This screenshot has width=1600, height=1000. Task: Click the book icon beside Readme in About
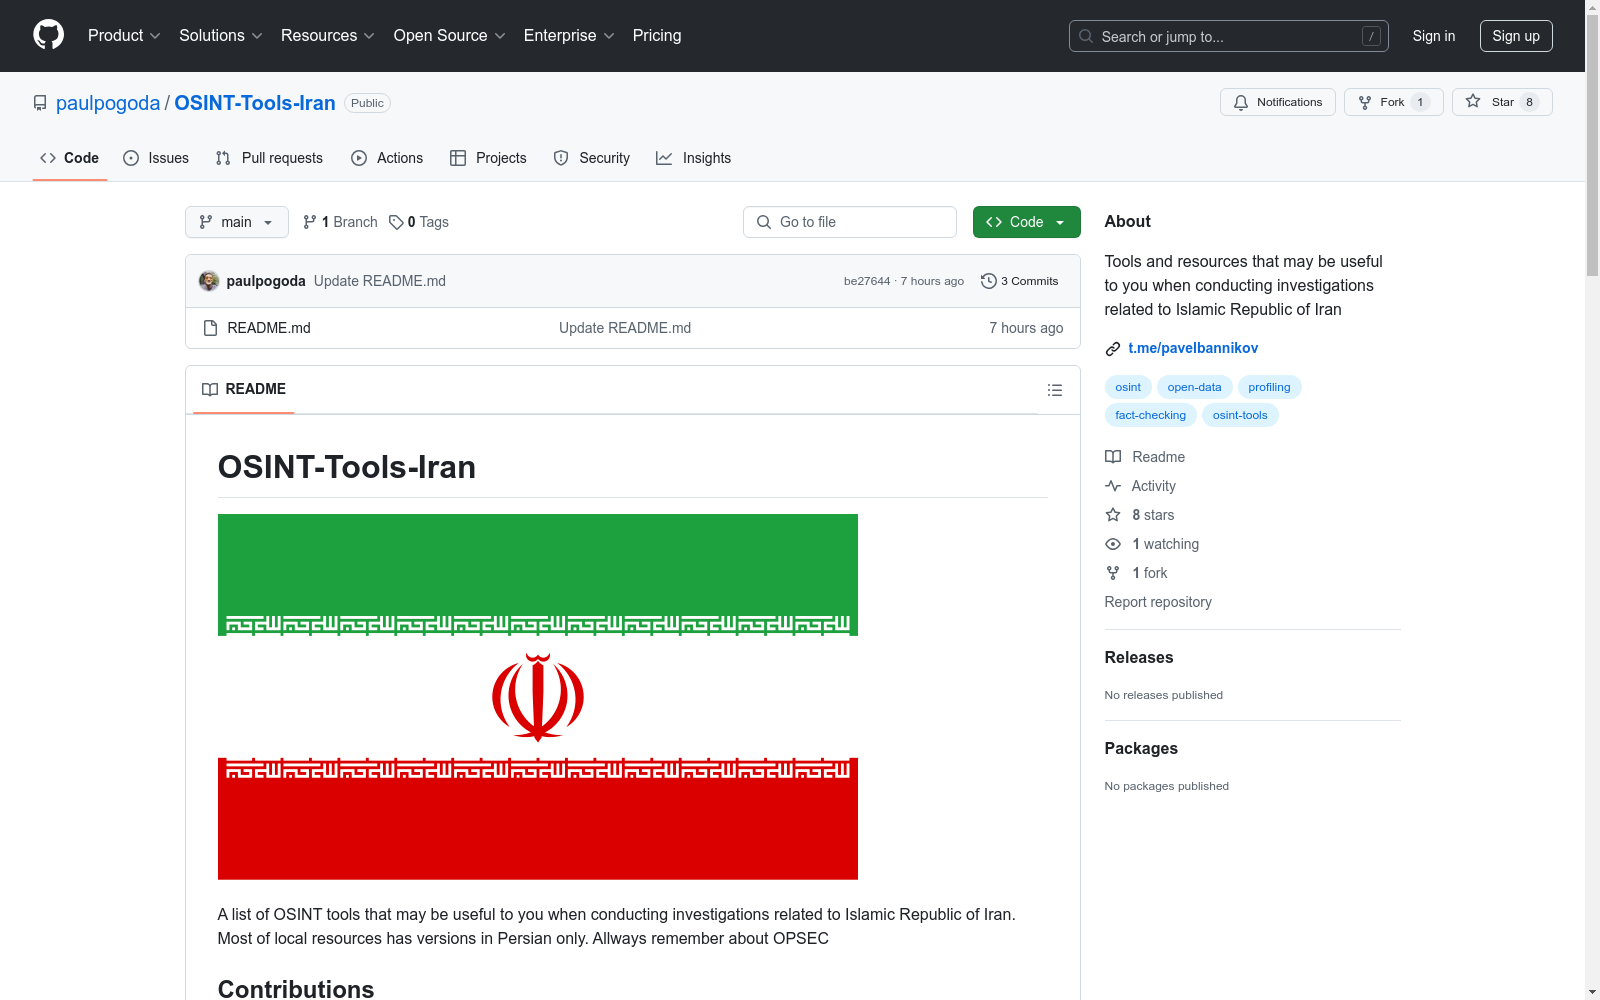[x=1113, y=457]
